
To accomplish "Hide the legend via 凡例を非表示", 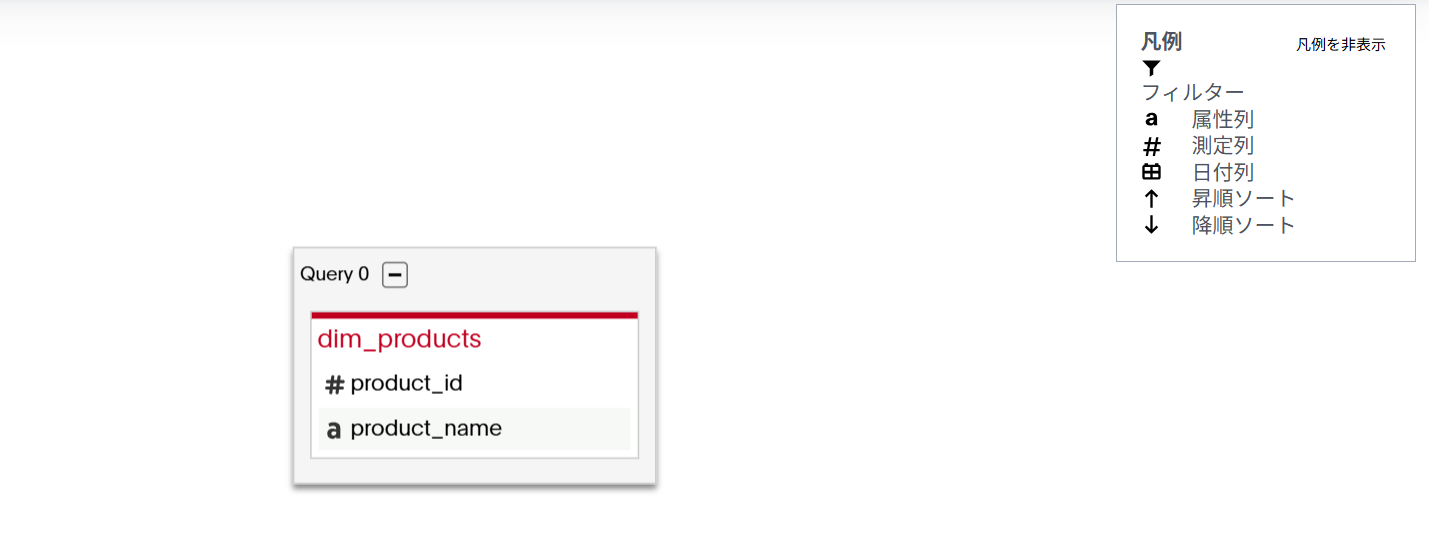I will (1340, 45).
